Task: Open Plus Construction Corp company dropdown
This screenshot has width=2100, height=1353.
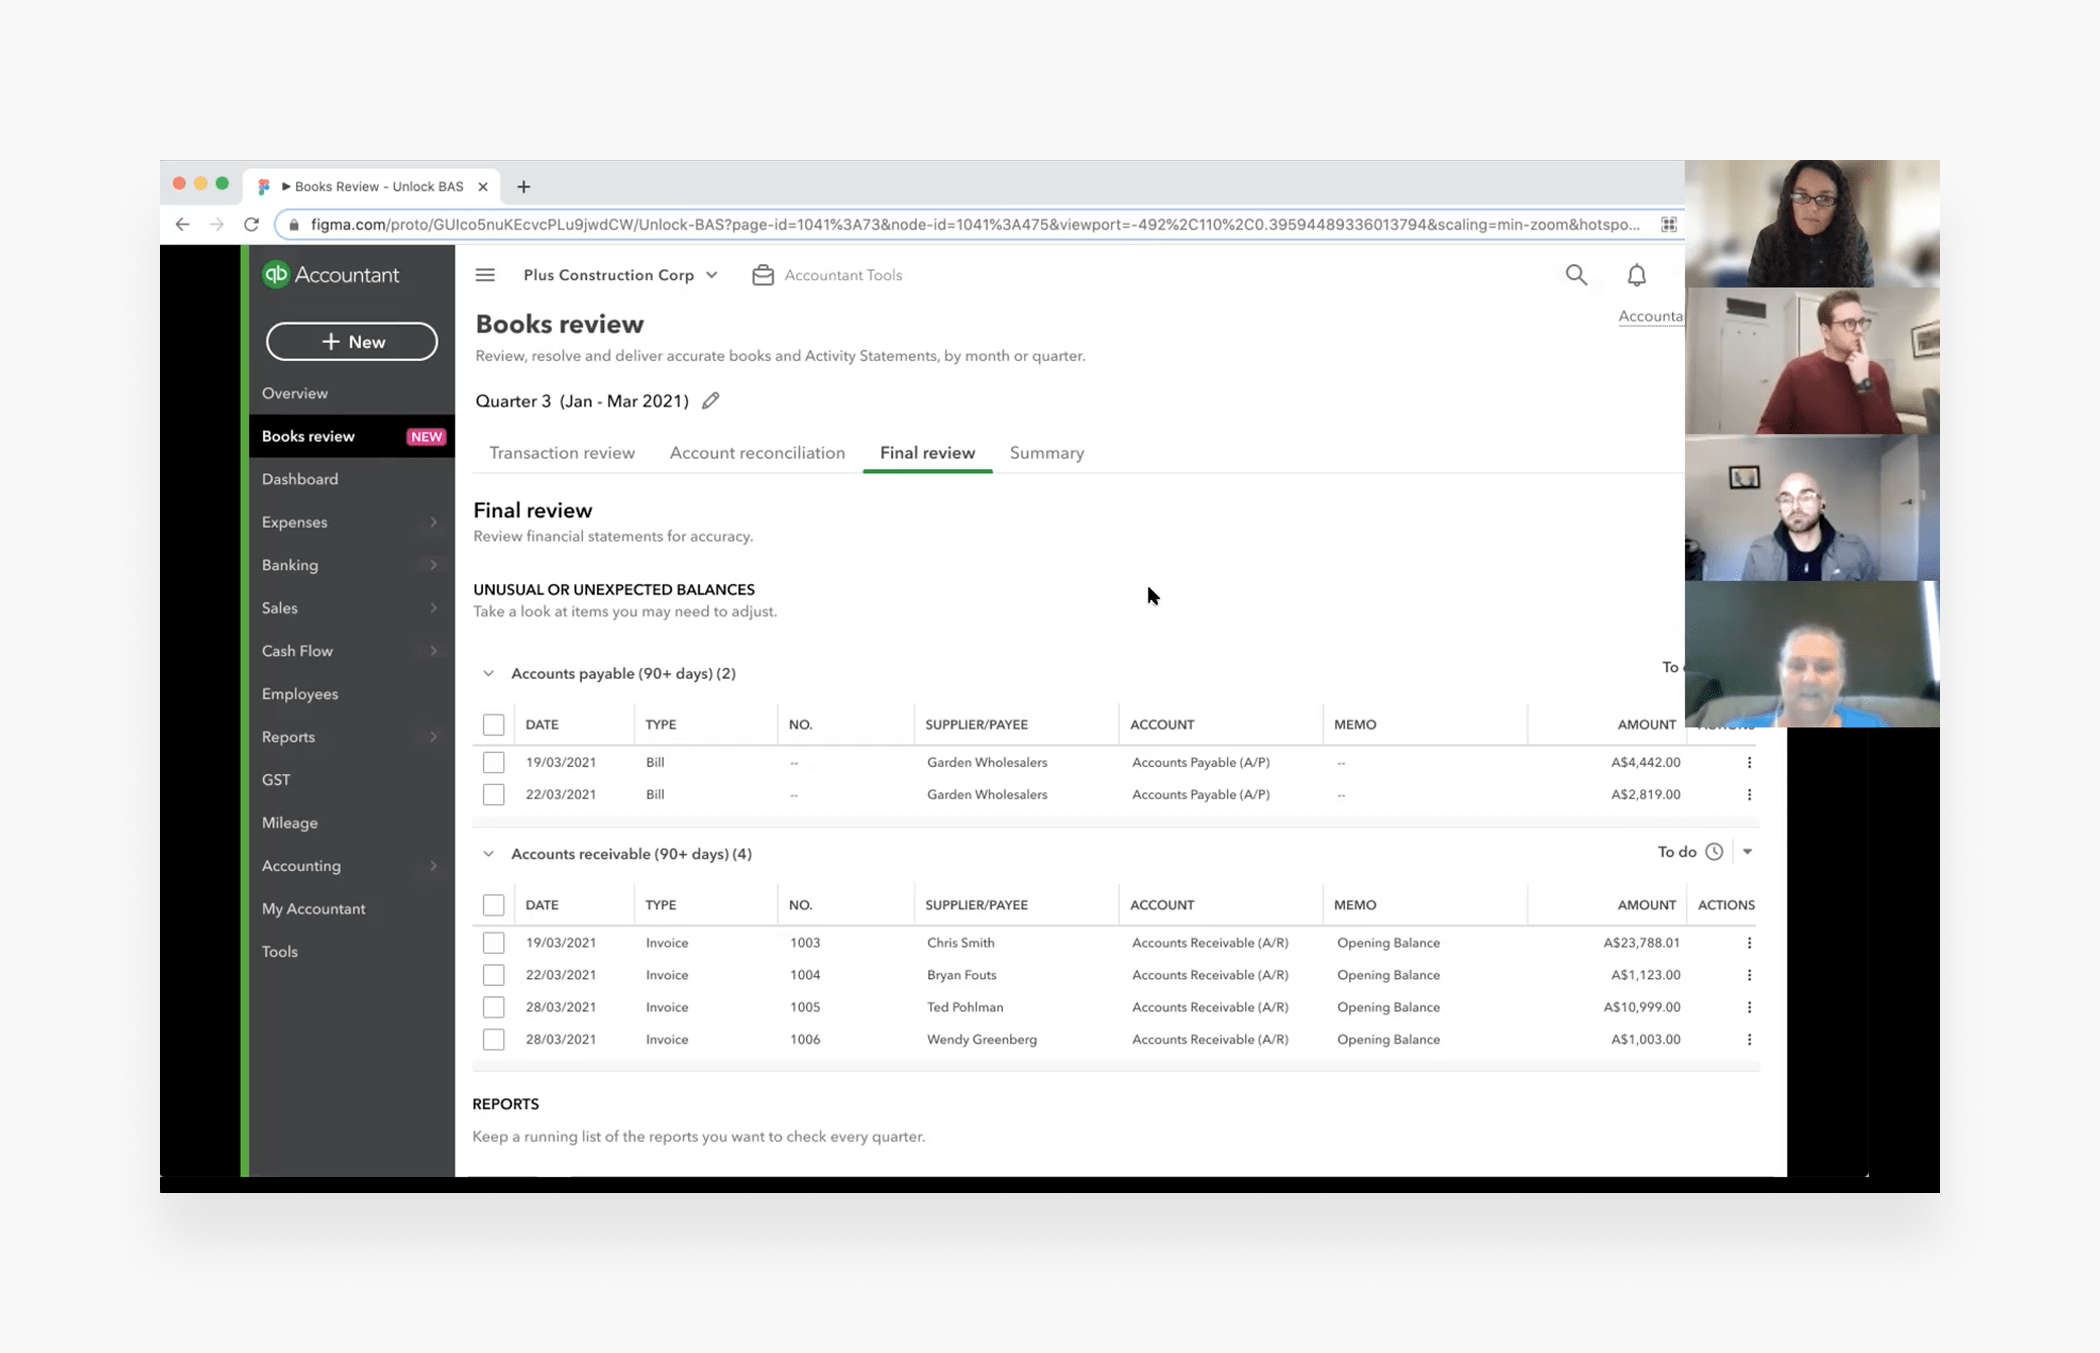Action: click(x=620, y=275)
